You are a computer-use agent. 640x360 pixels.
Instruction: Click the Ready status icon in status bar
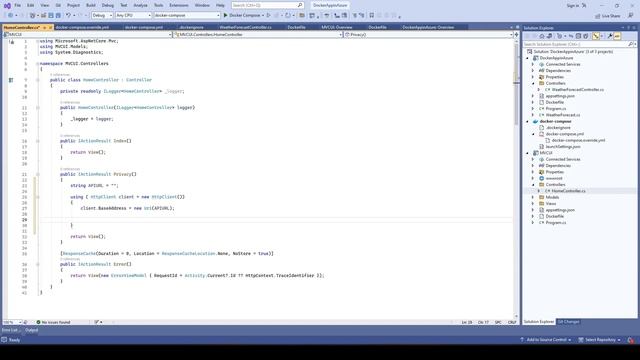pyautogui.click(x=4, y=340)
